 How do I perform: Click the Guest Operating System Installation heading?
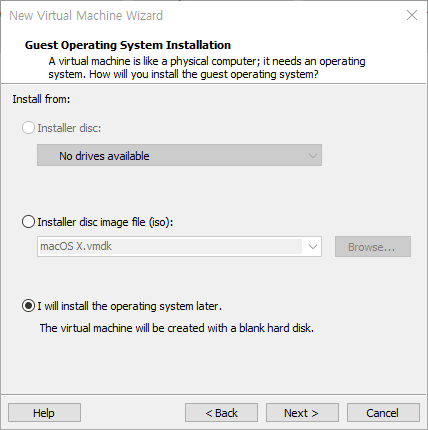[128, 45]
